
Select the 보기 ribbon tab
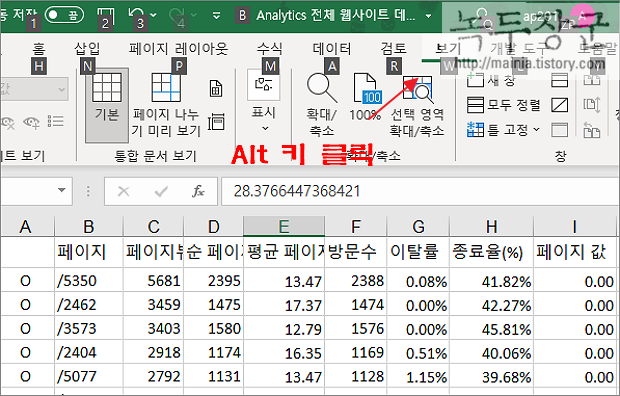click(x=448, y=49)
